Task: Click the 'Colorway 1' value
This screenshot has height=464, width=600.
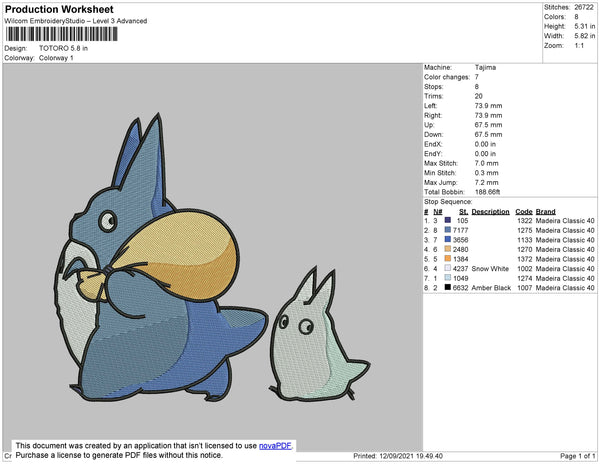Action: pos(56,58)
